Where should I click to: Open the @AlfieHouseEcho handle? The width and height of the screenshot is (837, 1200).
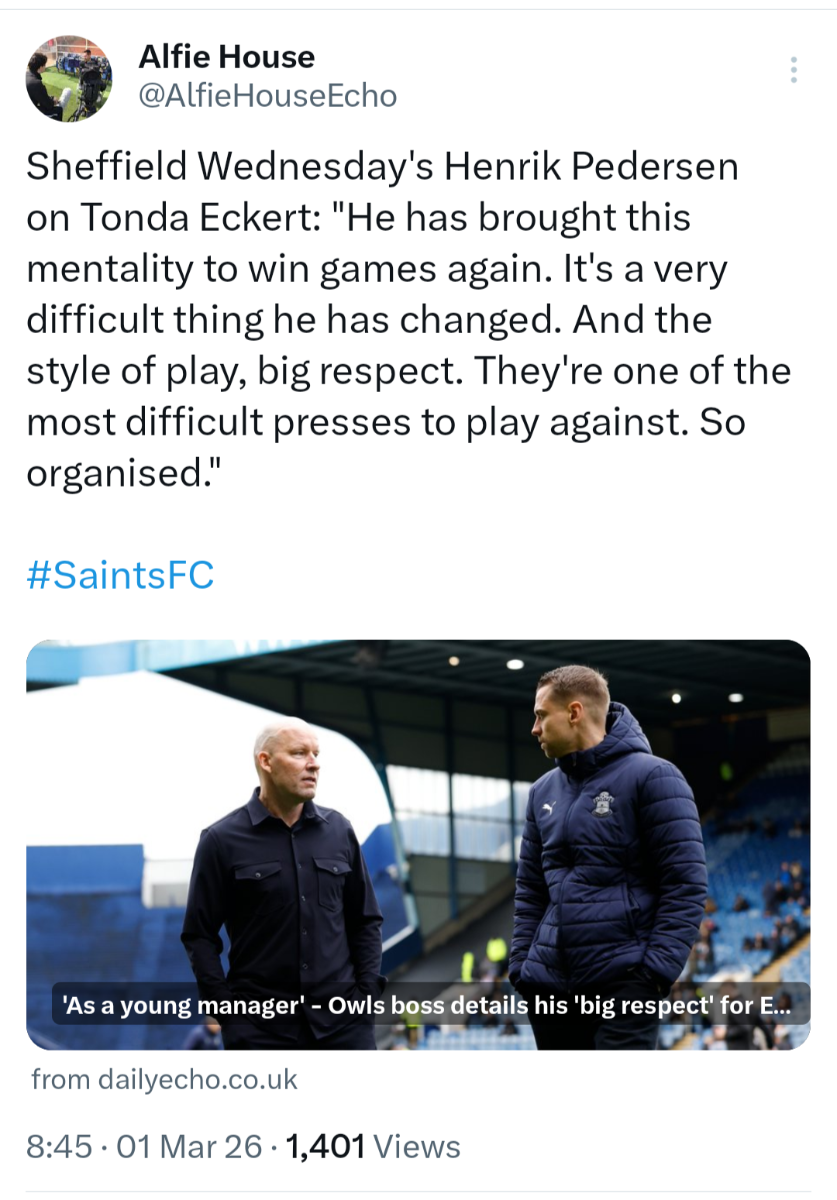coord(267,96)
